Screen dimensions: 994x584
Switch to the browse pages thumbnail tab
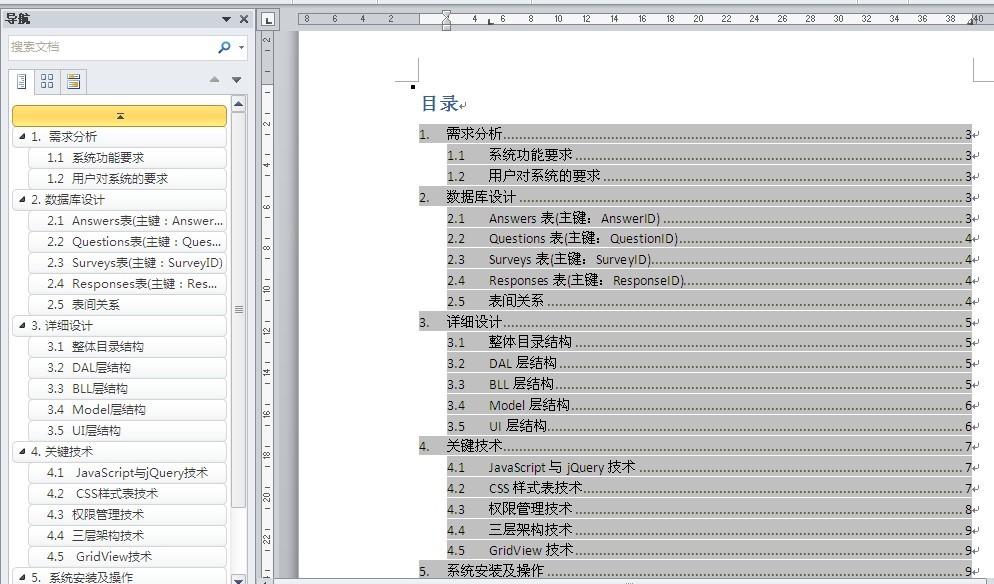47,81
